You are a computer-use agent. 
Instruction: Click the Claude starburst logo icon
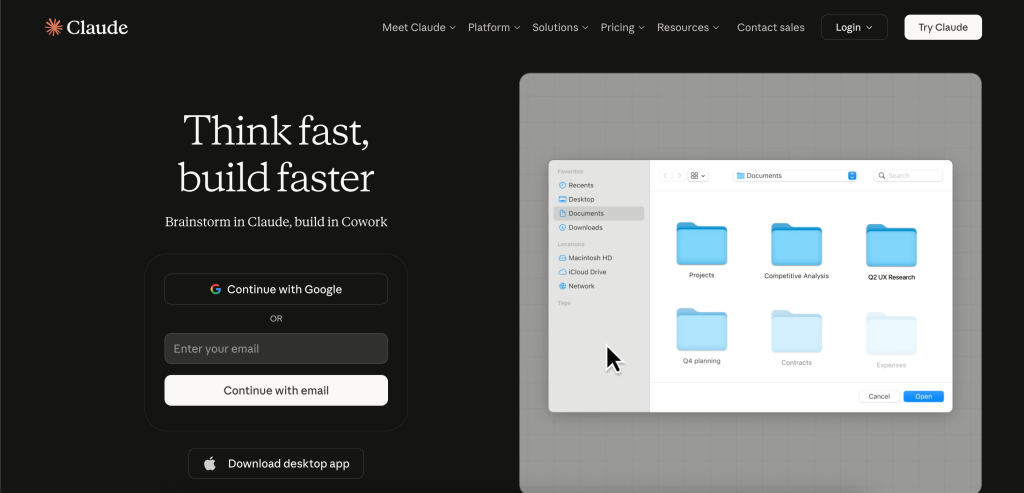click(x=54, y=27)
